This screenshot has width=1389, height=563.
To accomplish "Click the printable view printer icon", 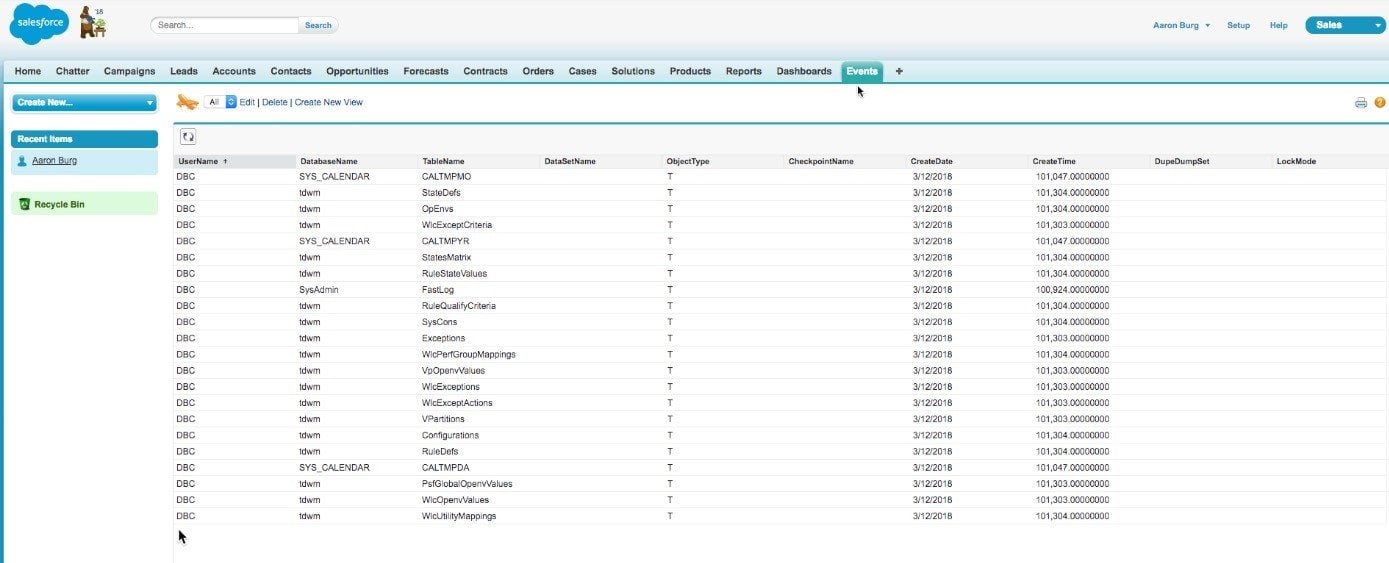I will (1360, 102).
